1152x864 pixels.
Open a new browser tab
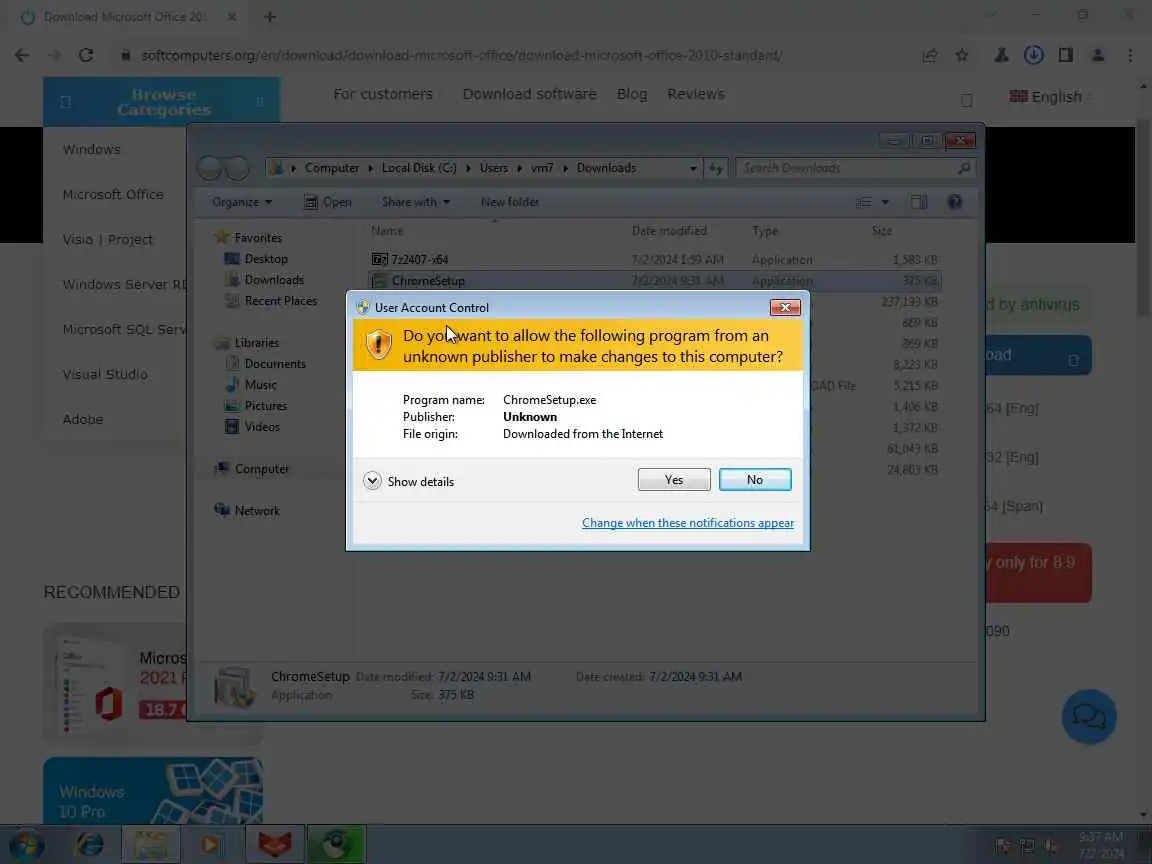point(270,17)
